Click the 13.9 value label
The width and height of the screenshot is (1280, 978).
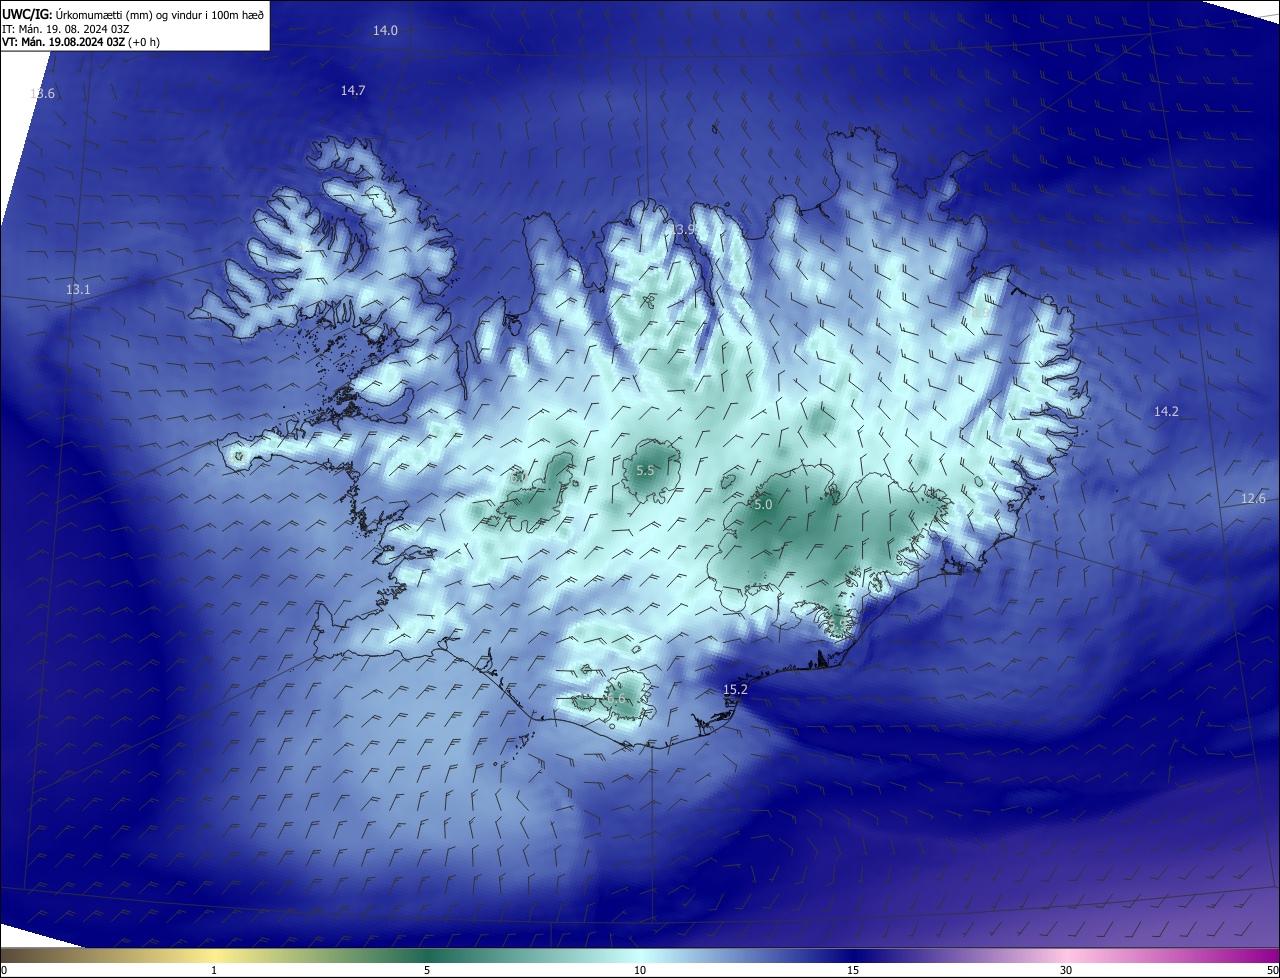coord(683,230)
